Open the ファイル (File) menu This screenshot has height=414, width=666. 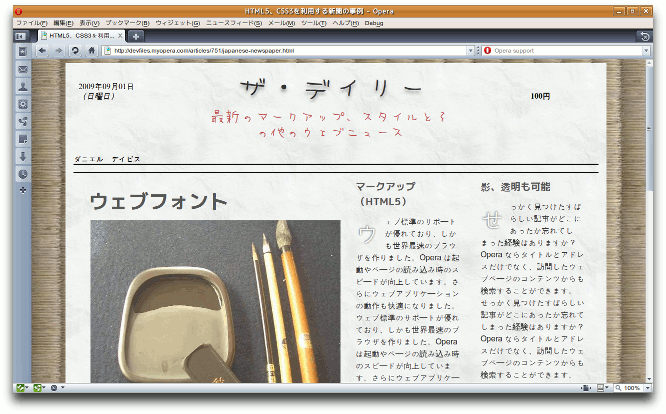point(31,23)
